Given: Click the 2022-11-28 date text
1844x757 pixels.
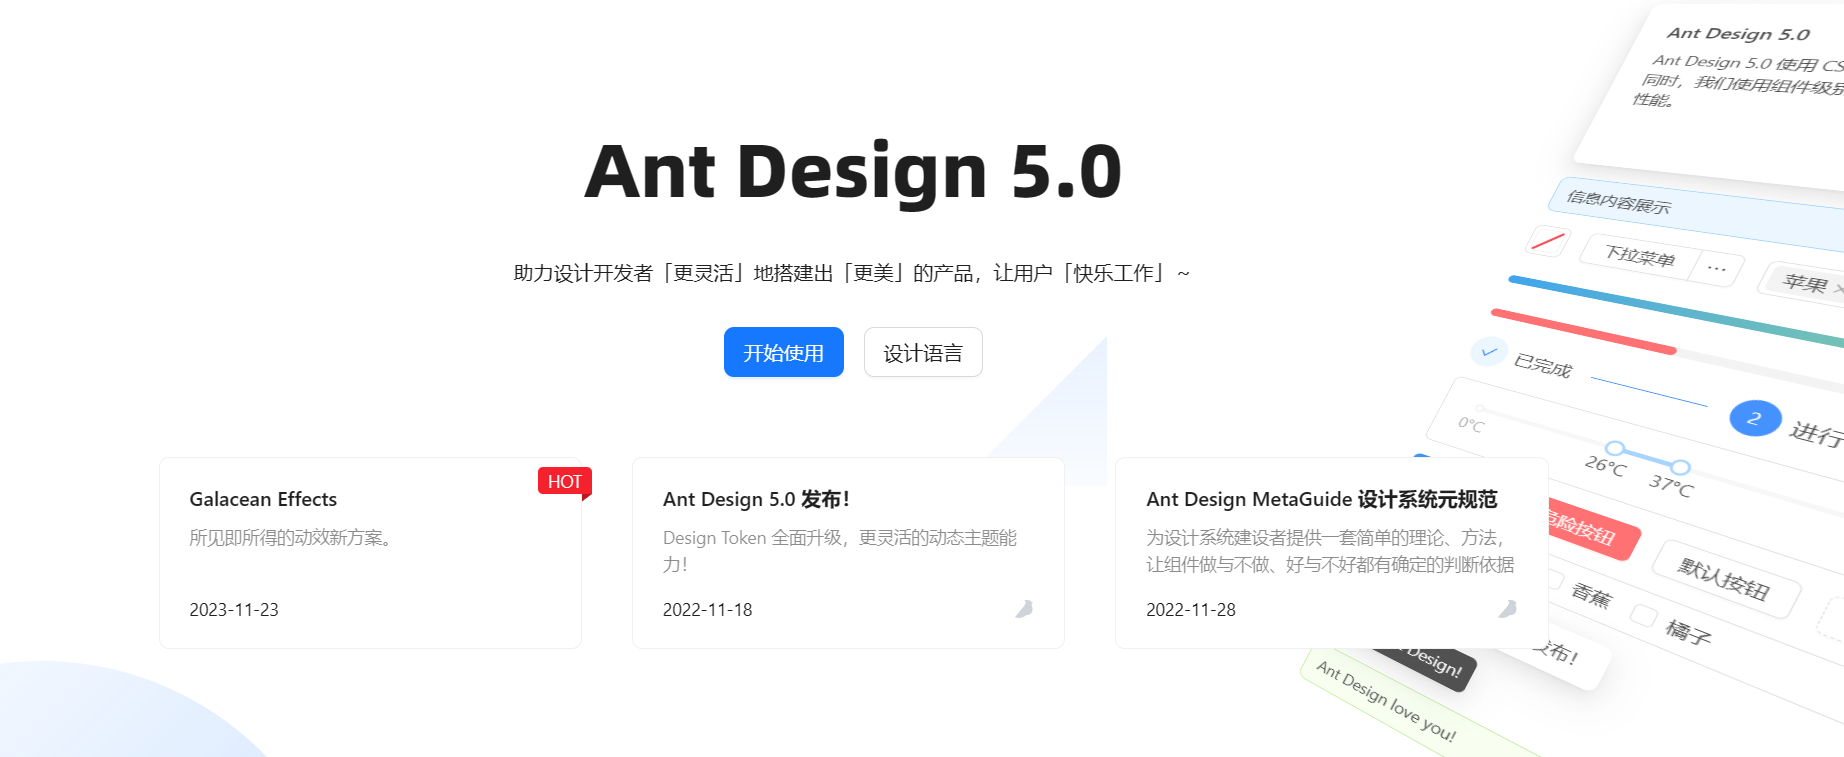Looking at the screenshot, I should tap(1191, 610).
